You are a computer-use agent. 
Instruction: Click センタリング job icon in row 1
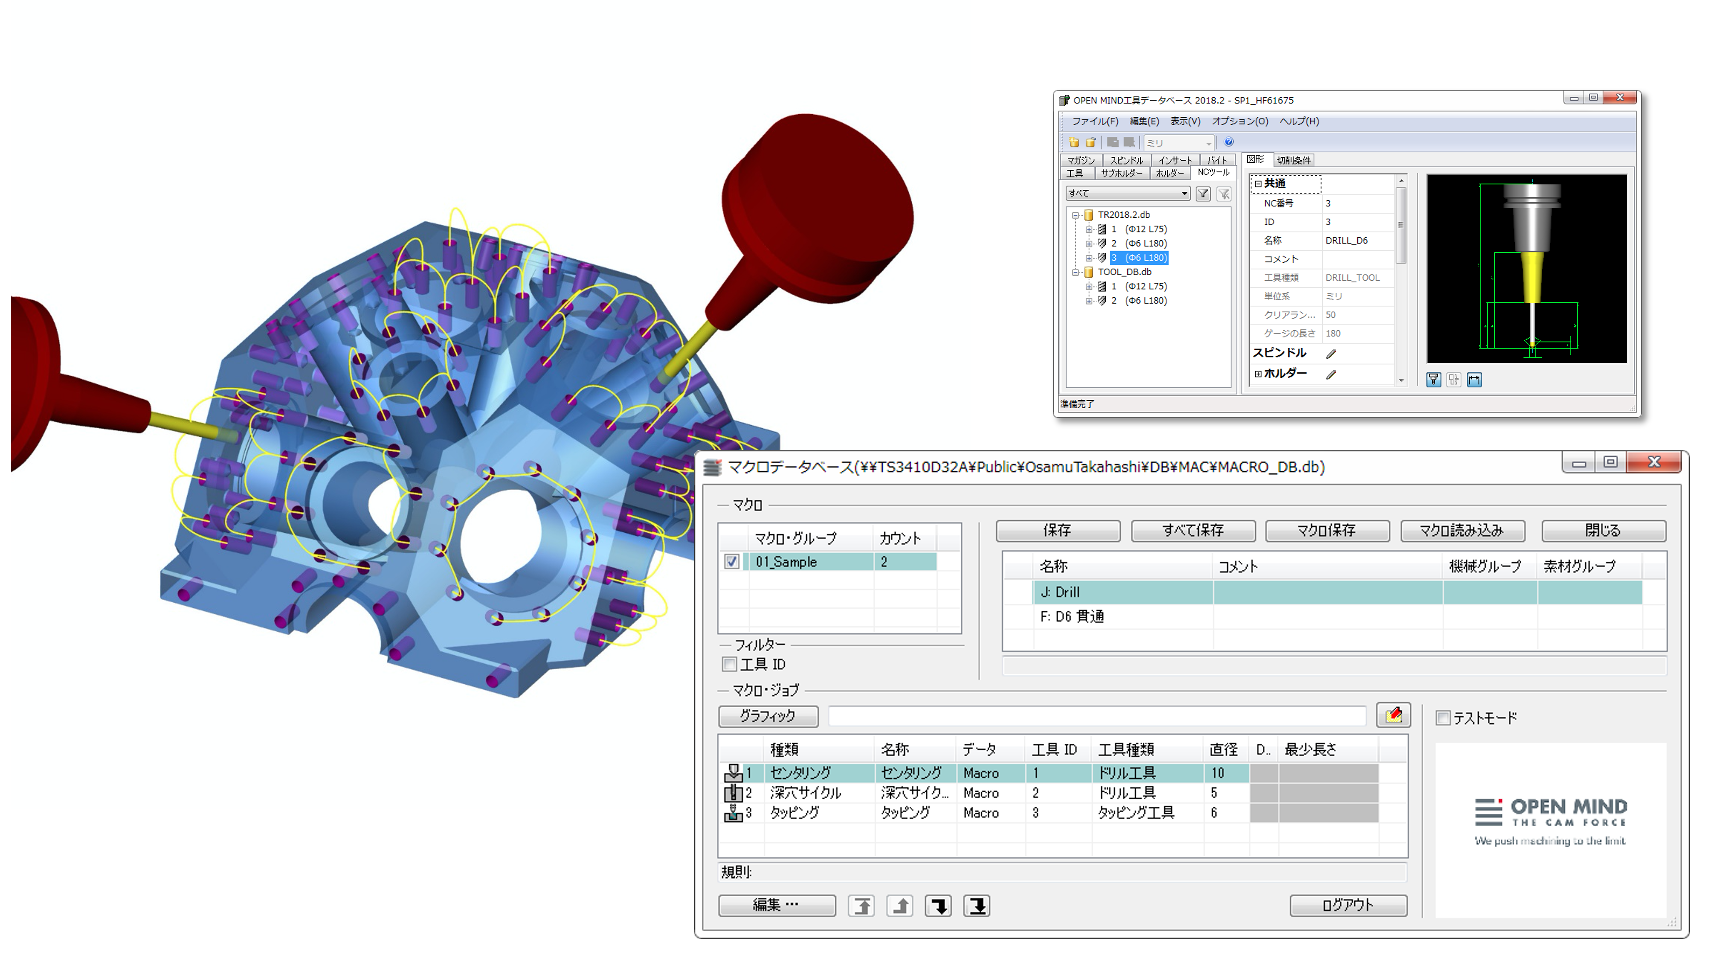click(x=733, y=773)
